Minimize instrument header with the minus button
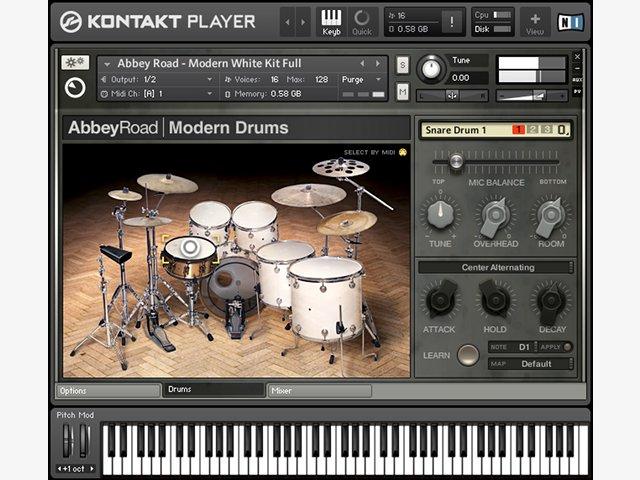Viewport: 640px width, 480px height. 577,68
